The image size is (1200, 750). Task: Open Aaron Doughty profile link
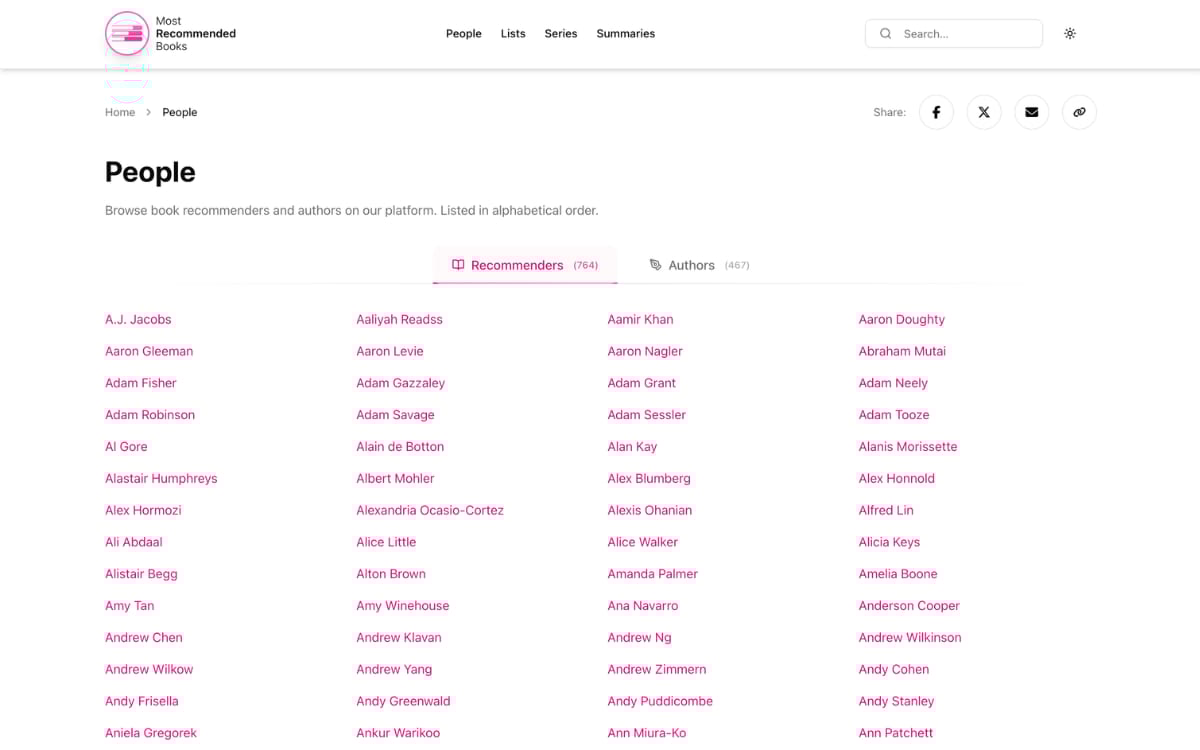pyautogui.click(x=902, y=319)
